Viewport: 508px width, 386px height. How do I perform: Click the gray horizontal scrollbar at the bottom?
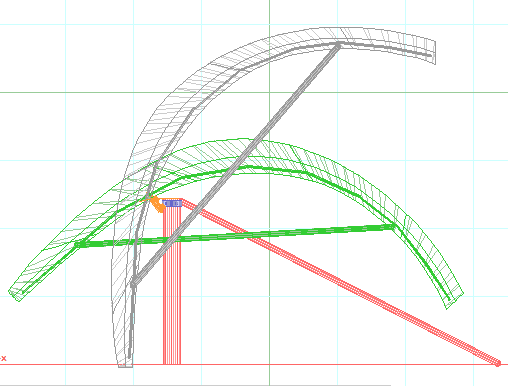coord(195,385)
